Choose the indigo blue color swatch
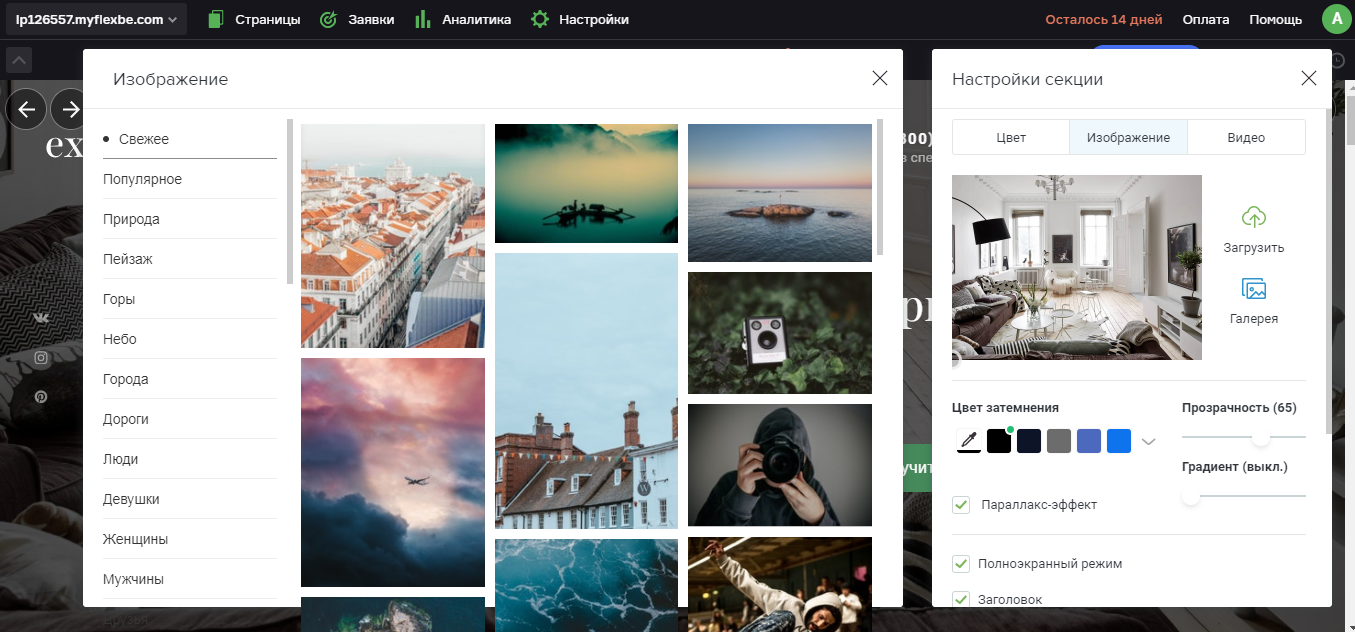Viewport: 1355px width, 632px height. [1089, 441]
